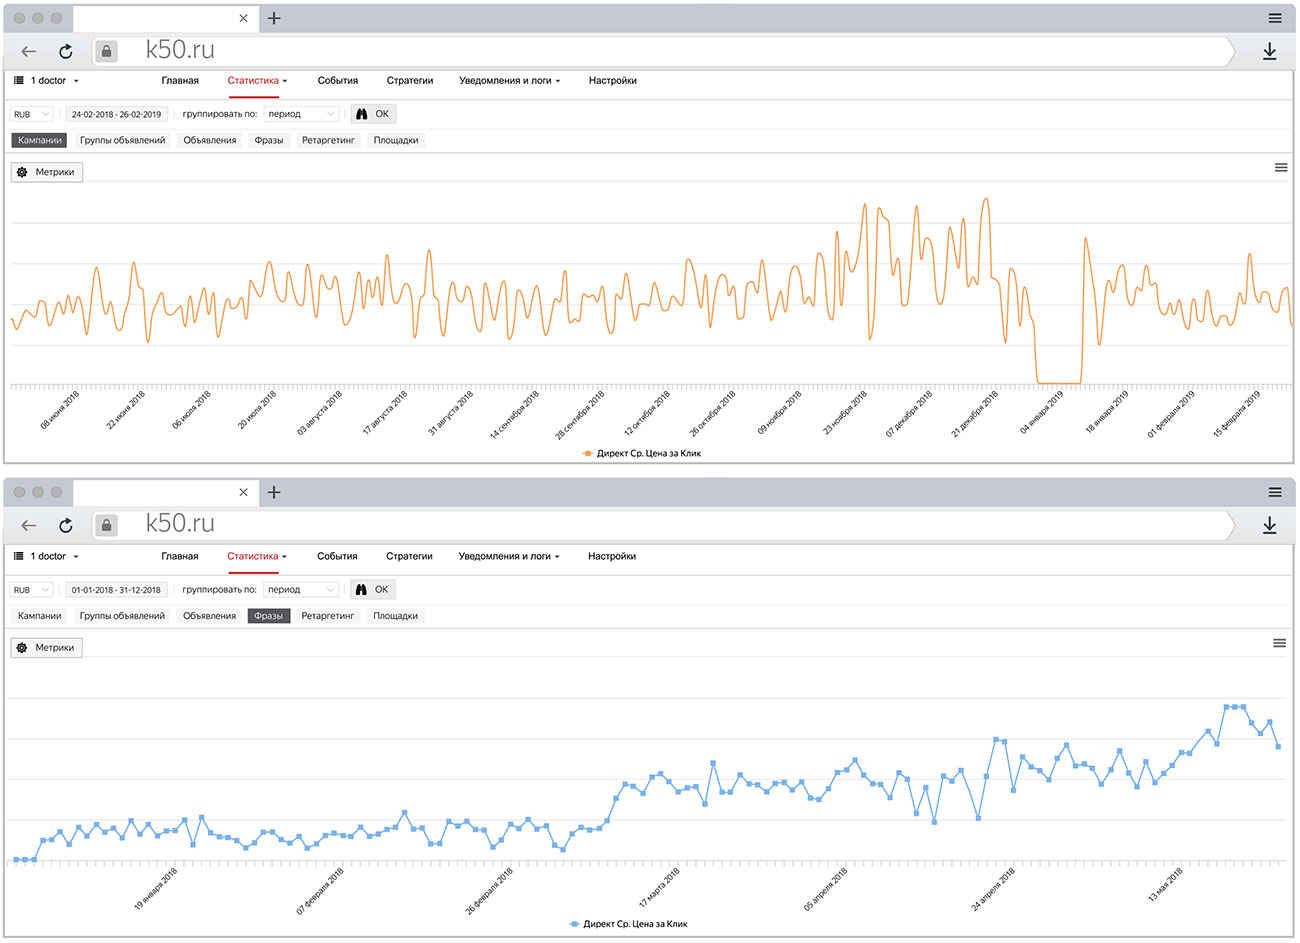The image size is (1300, 943).
Task: Select Фразы tab in top window
Action: (x=269, y=140)
